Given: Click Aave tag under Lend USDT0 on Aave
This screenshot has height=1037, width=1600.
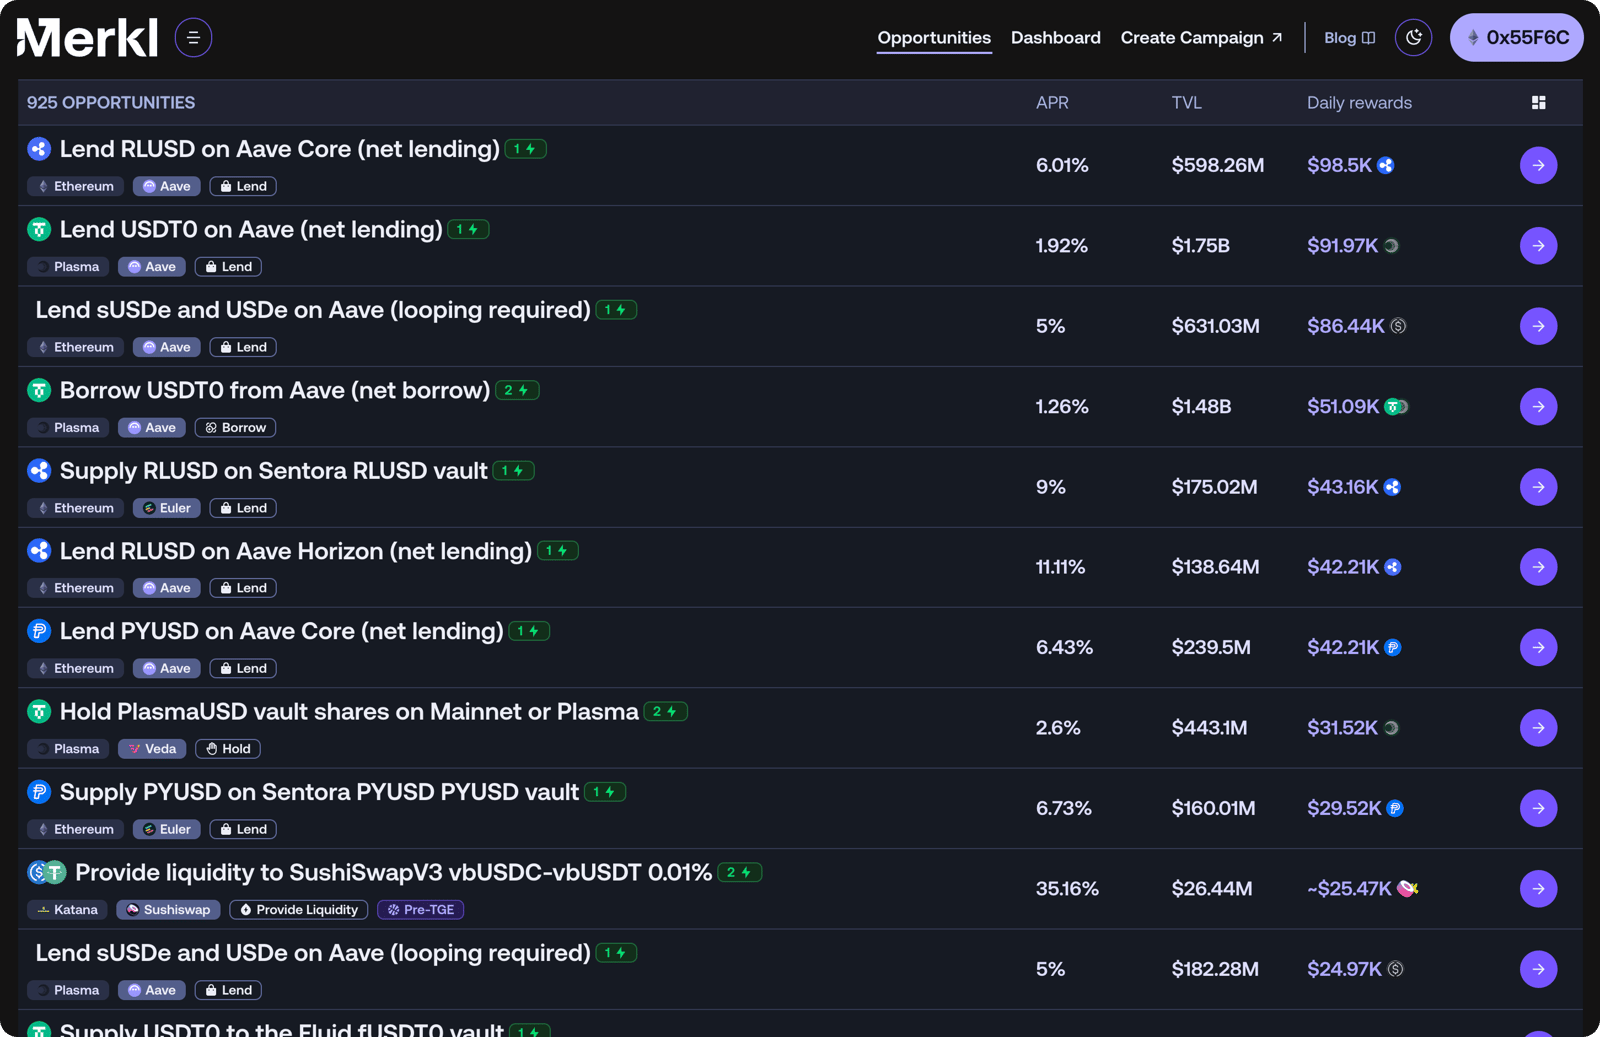Looking at the screenshot, I should click(152, 267).
